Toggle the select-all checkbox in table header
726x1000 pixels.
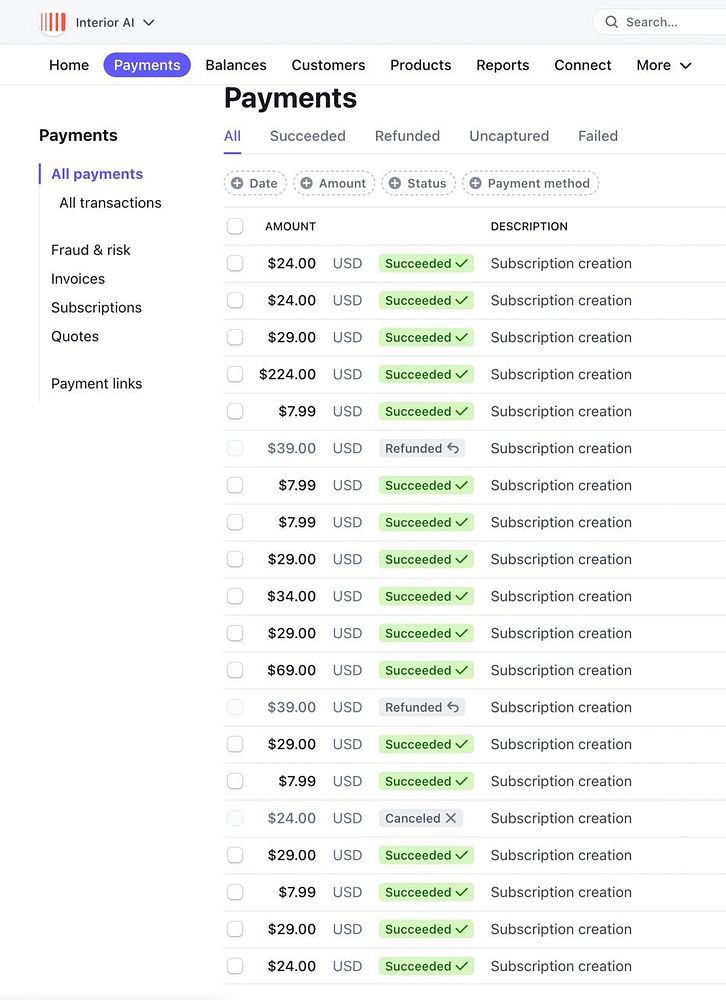click(x=235, y=226)
